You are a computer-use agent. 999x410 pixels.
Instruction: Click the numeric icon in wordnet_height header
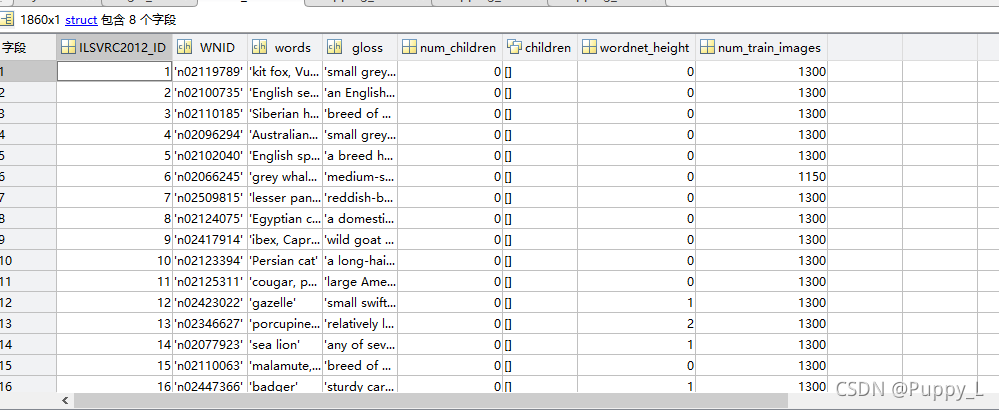589,47
